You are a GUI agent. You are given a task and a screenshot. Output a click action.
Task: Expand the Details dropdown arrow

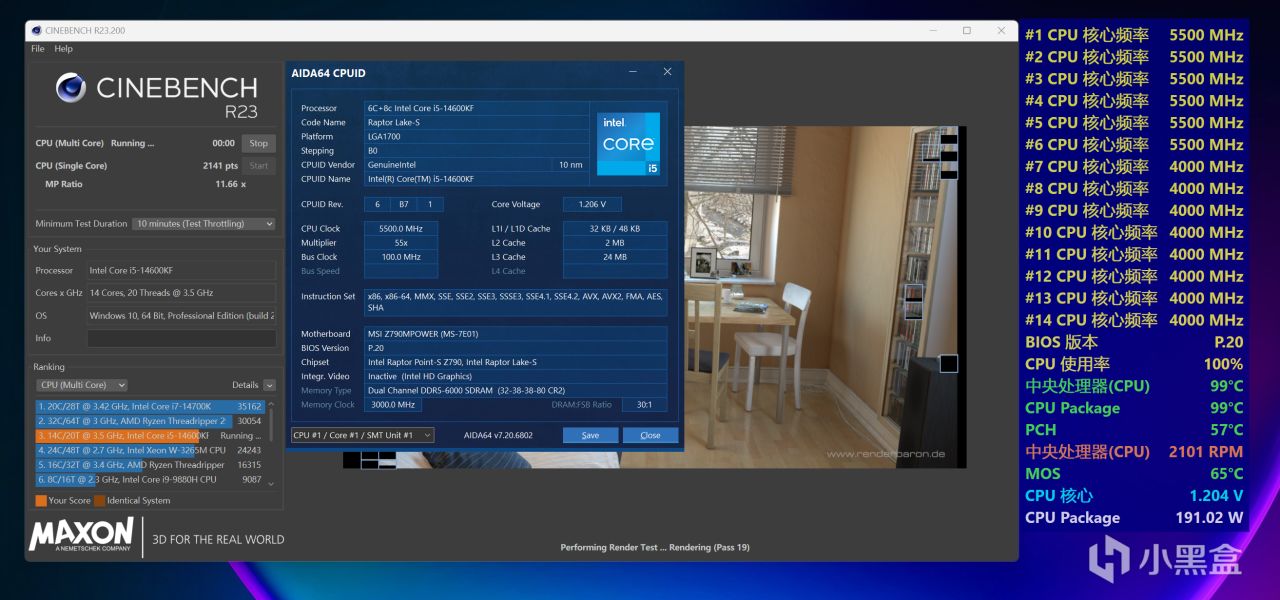coord(269,385)
